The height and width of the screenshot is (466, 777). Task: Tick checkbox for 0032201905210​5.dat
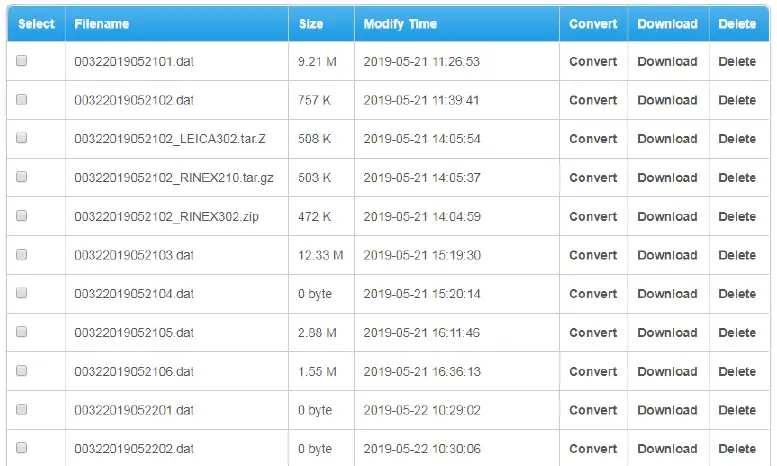[21, 331]
